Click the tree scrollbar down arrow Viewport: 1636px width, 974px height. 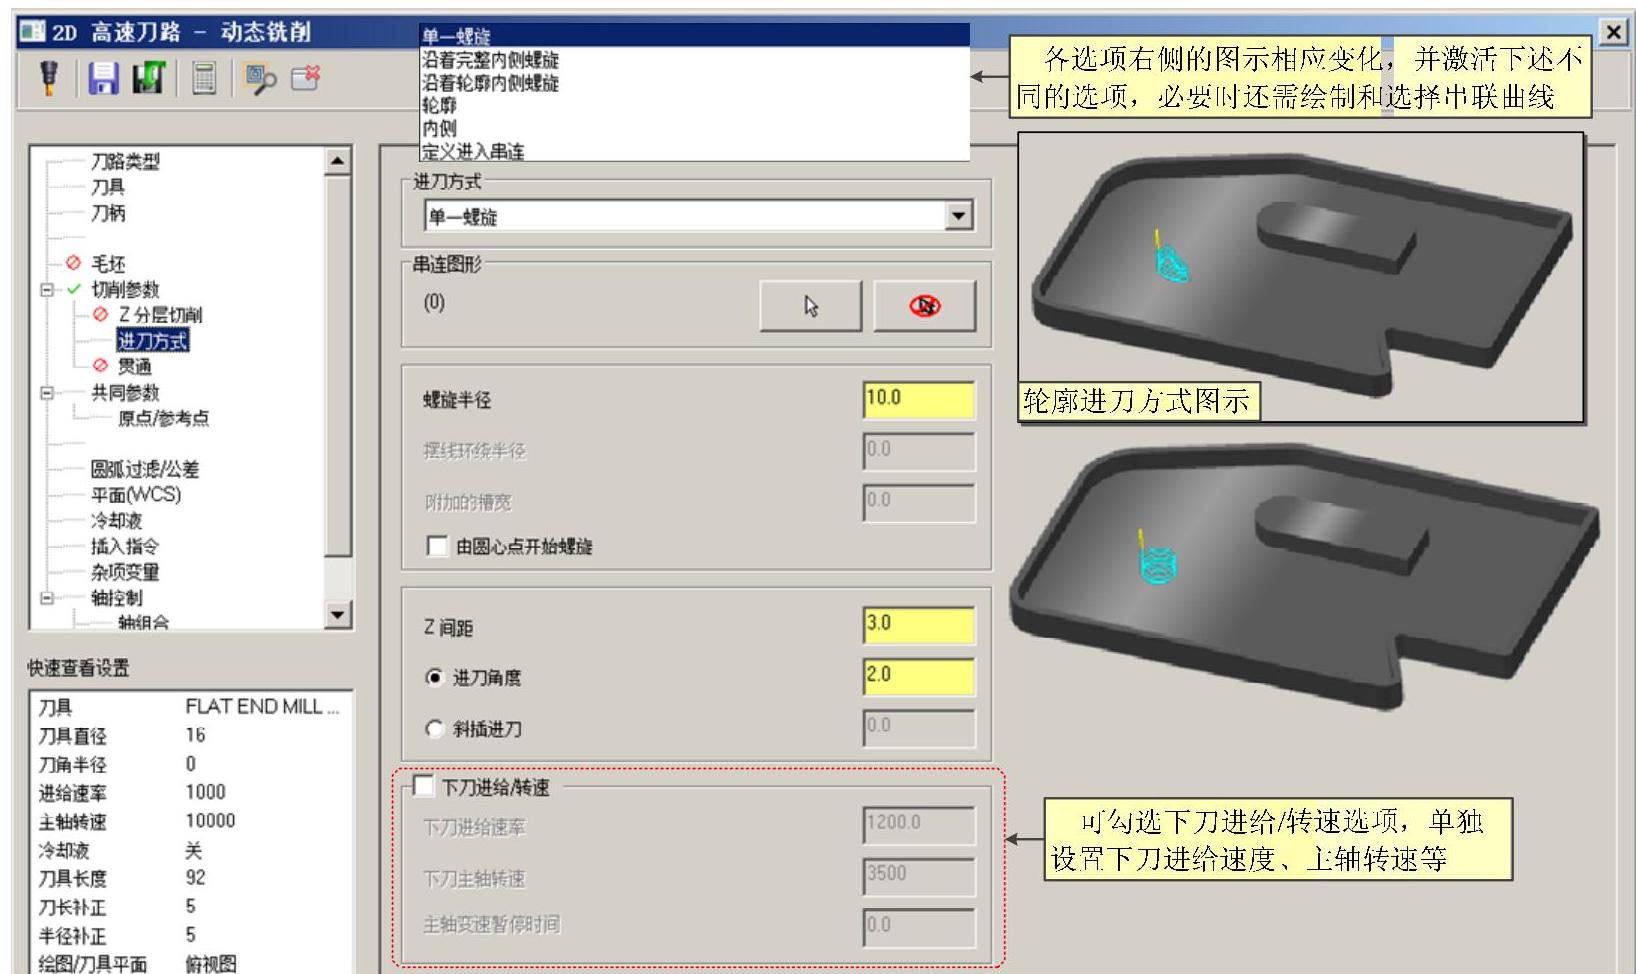pos(340,616)
